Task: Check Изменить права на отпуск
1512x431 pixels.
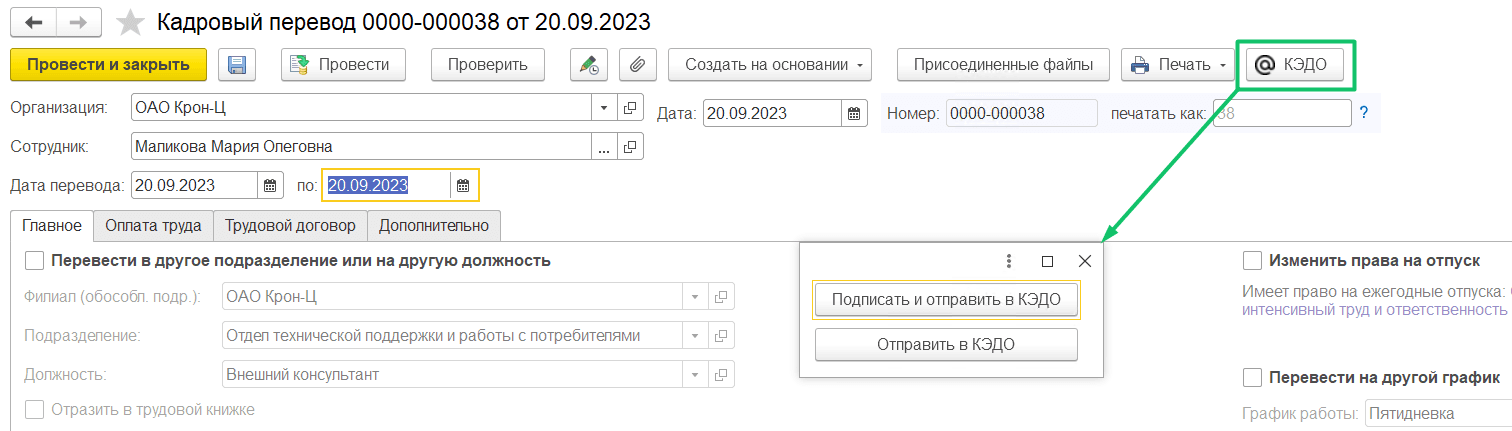Action: [x=1252, y=261]
